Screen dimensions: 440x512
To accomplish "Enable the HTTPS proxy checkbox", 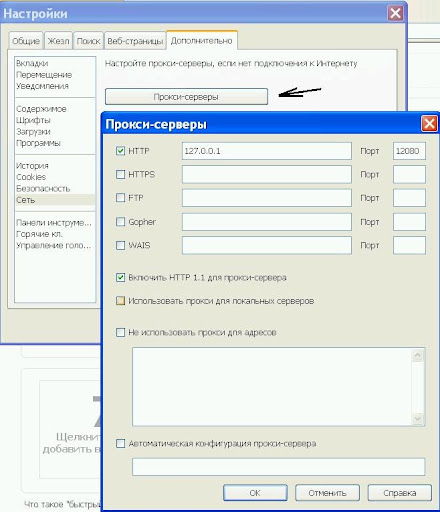I will click(x=120, y=174).
